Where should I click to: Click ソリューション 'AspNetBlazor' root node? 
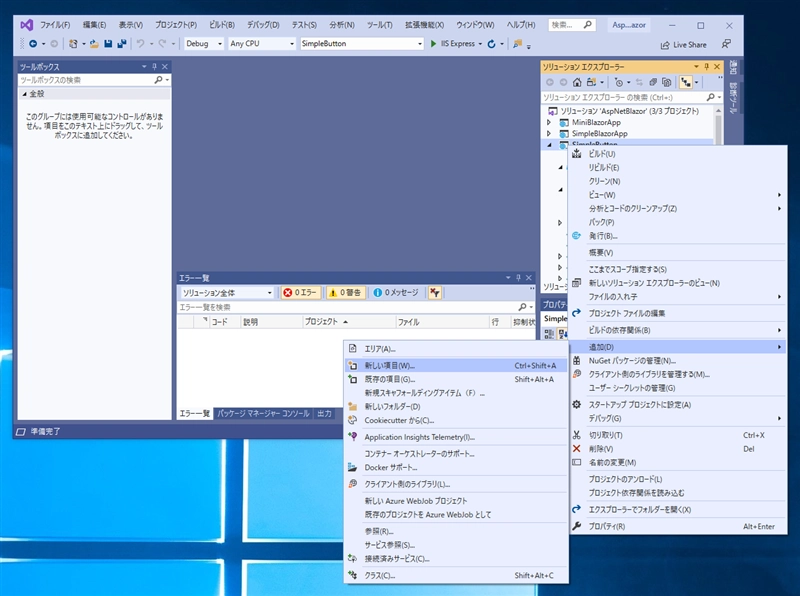629,111
